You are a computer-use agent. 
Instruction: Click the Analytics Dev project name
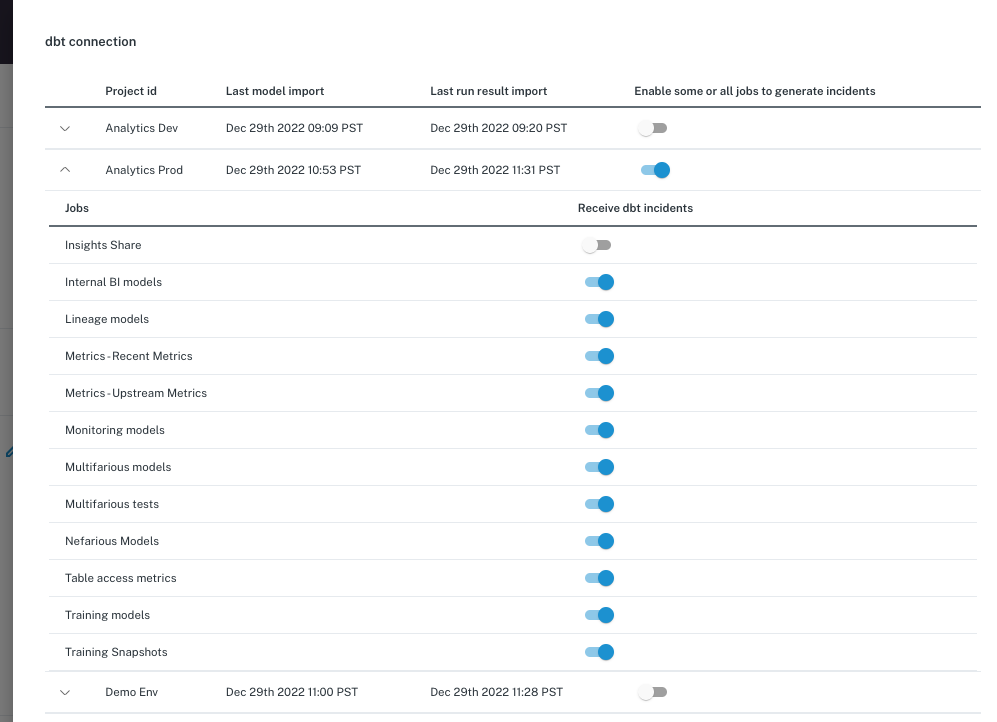coord(142,128)
